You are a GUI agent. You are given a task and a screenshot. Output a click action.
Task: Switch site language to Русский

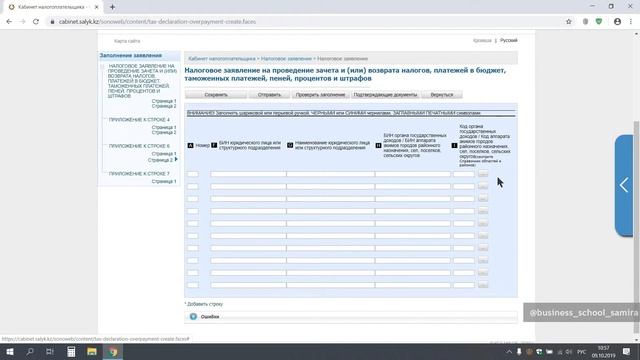pyautogui.click(x=509, y=40)
